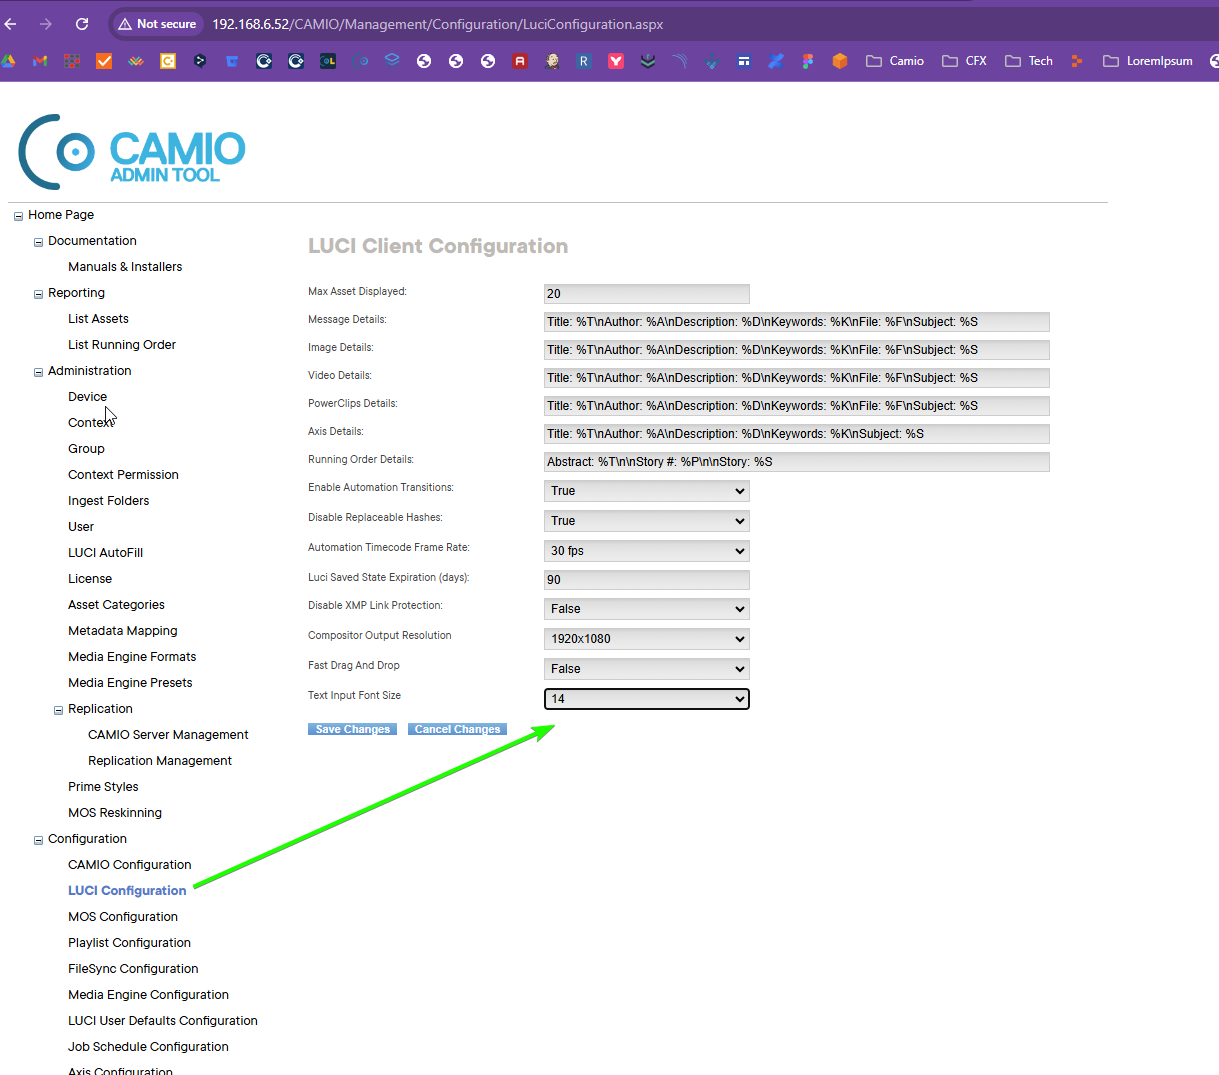
Task: Open the yellow C bookmark icon
Action: (168, 61)
